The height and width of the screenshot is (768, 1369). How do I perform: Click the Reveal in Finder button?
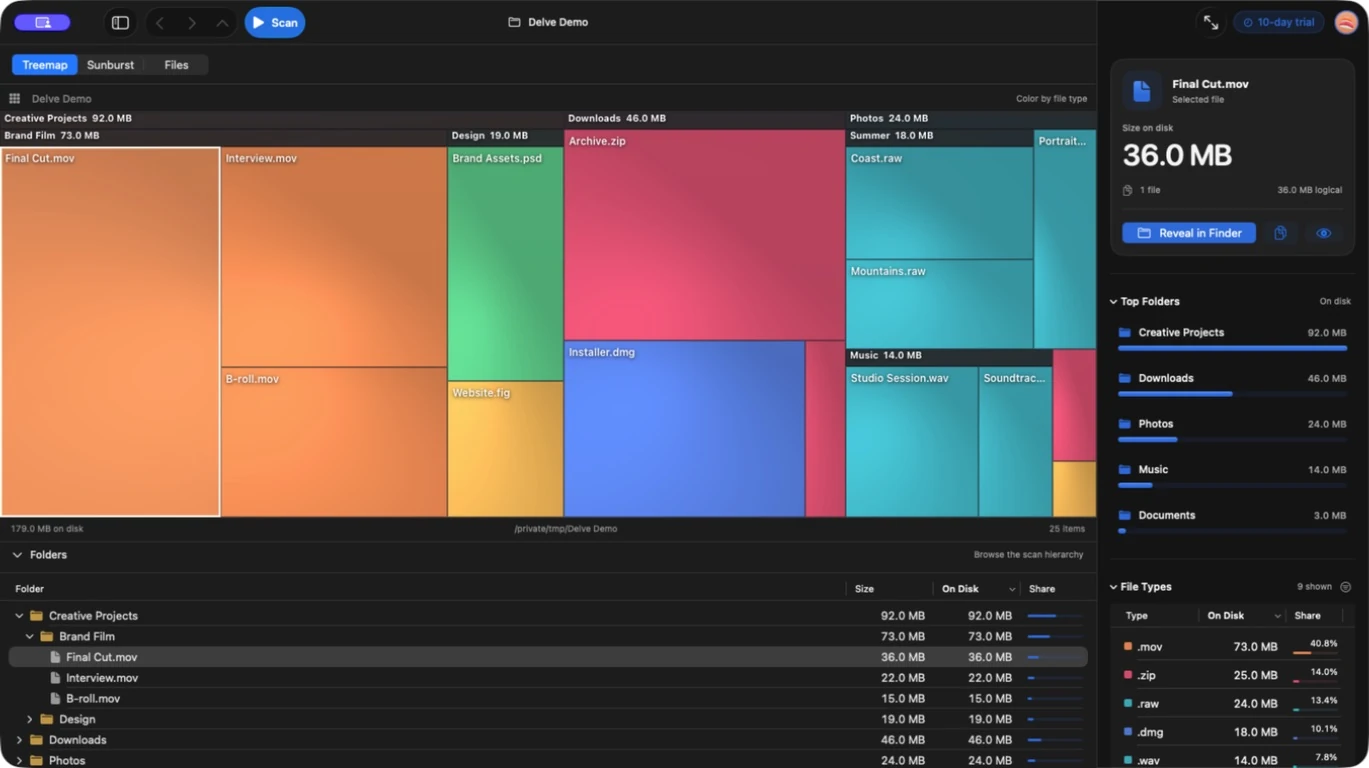(1189, 233)
